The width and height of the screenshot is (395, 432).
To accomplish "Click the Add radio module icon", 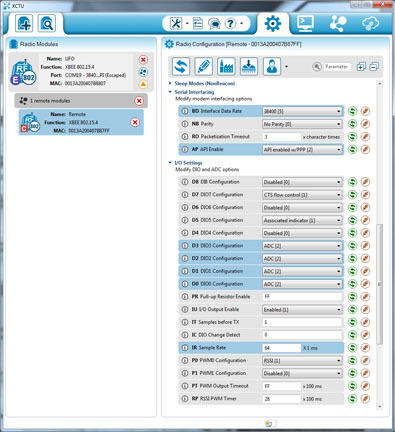I will [24, 23].
